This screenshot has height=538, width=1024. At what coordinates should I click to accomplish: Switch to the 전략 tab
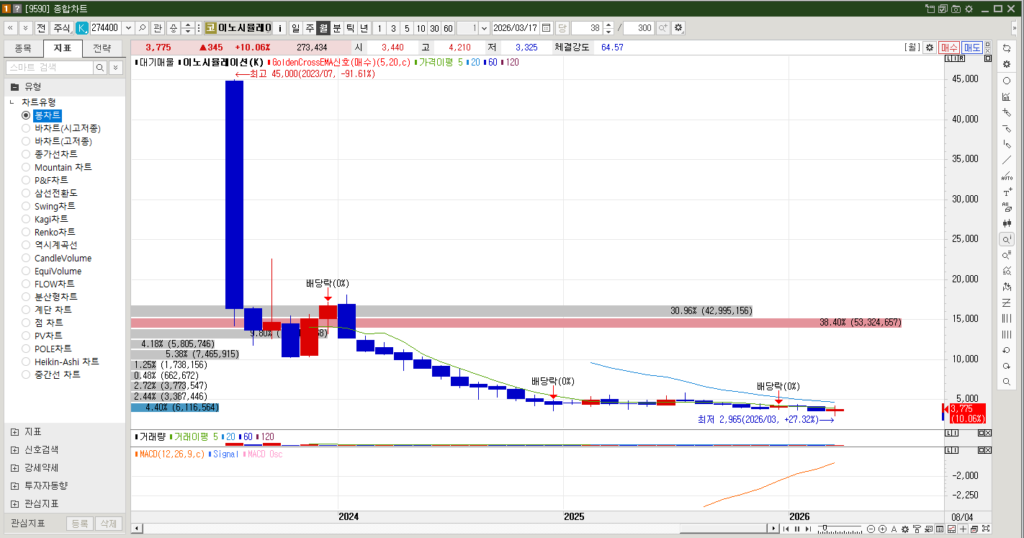point(102,47)
